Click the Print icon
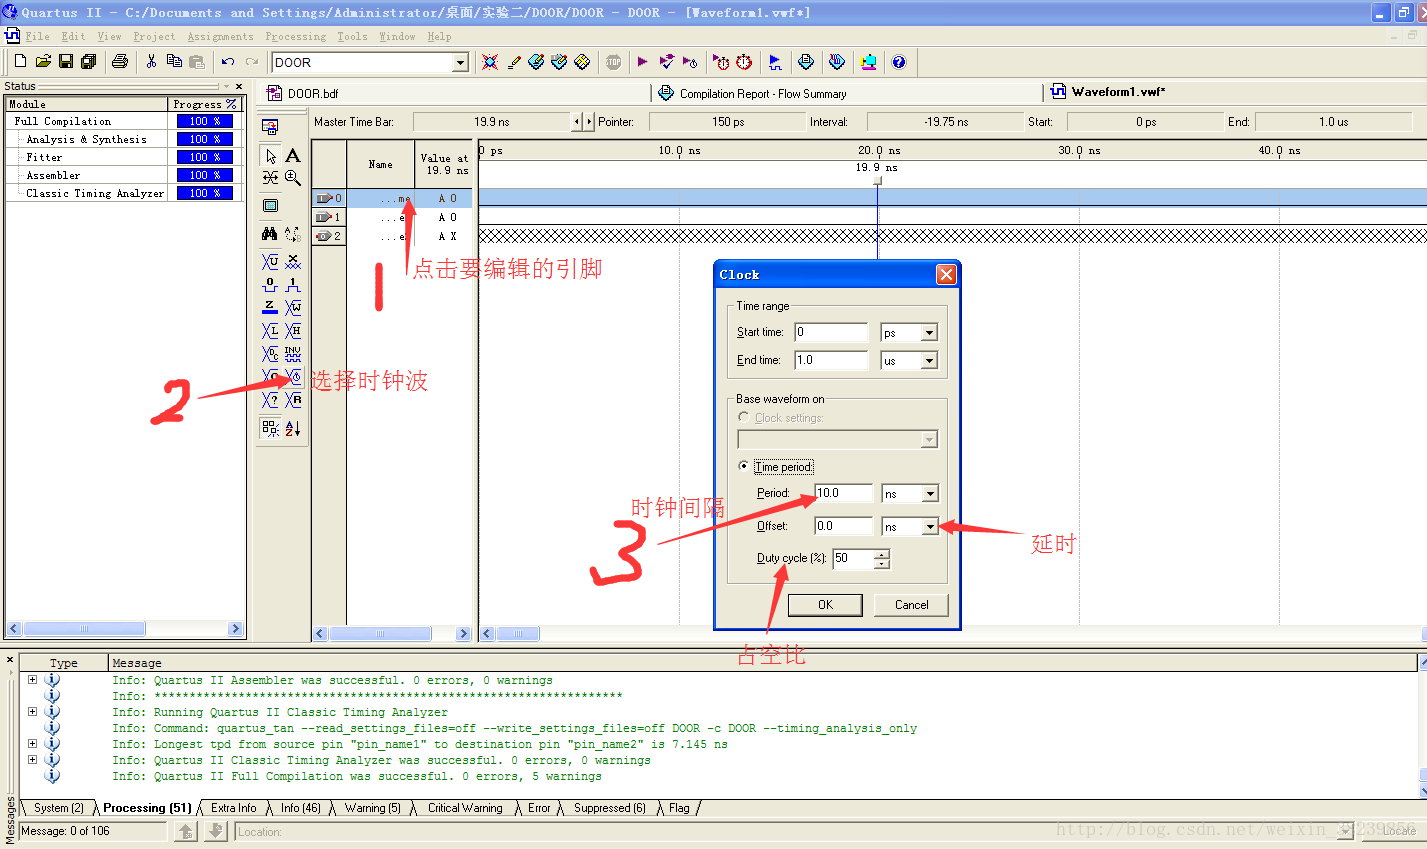Viewport: 1427px width, 849px height. pyautogui.click(x=120, y=62)
